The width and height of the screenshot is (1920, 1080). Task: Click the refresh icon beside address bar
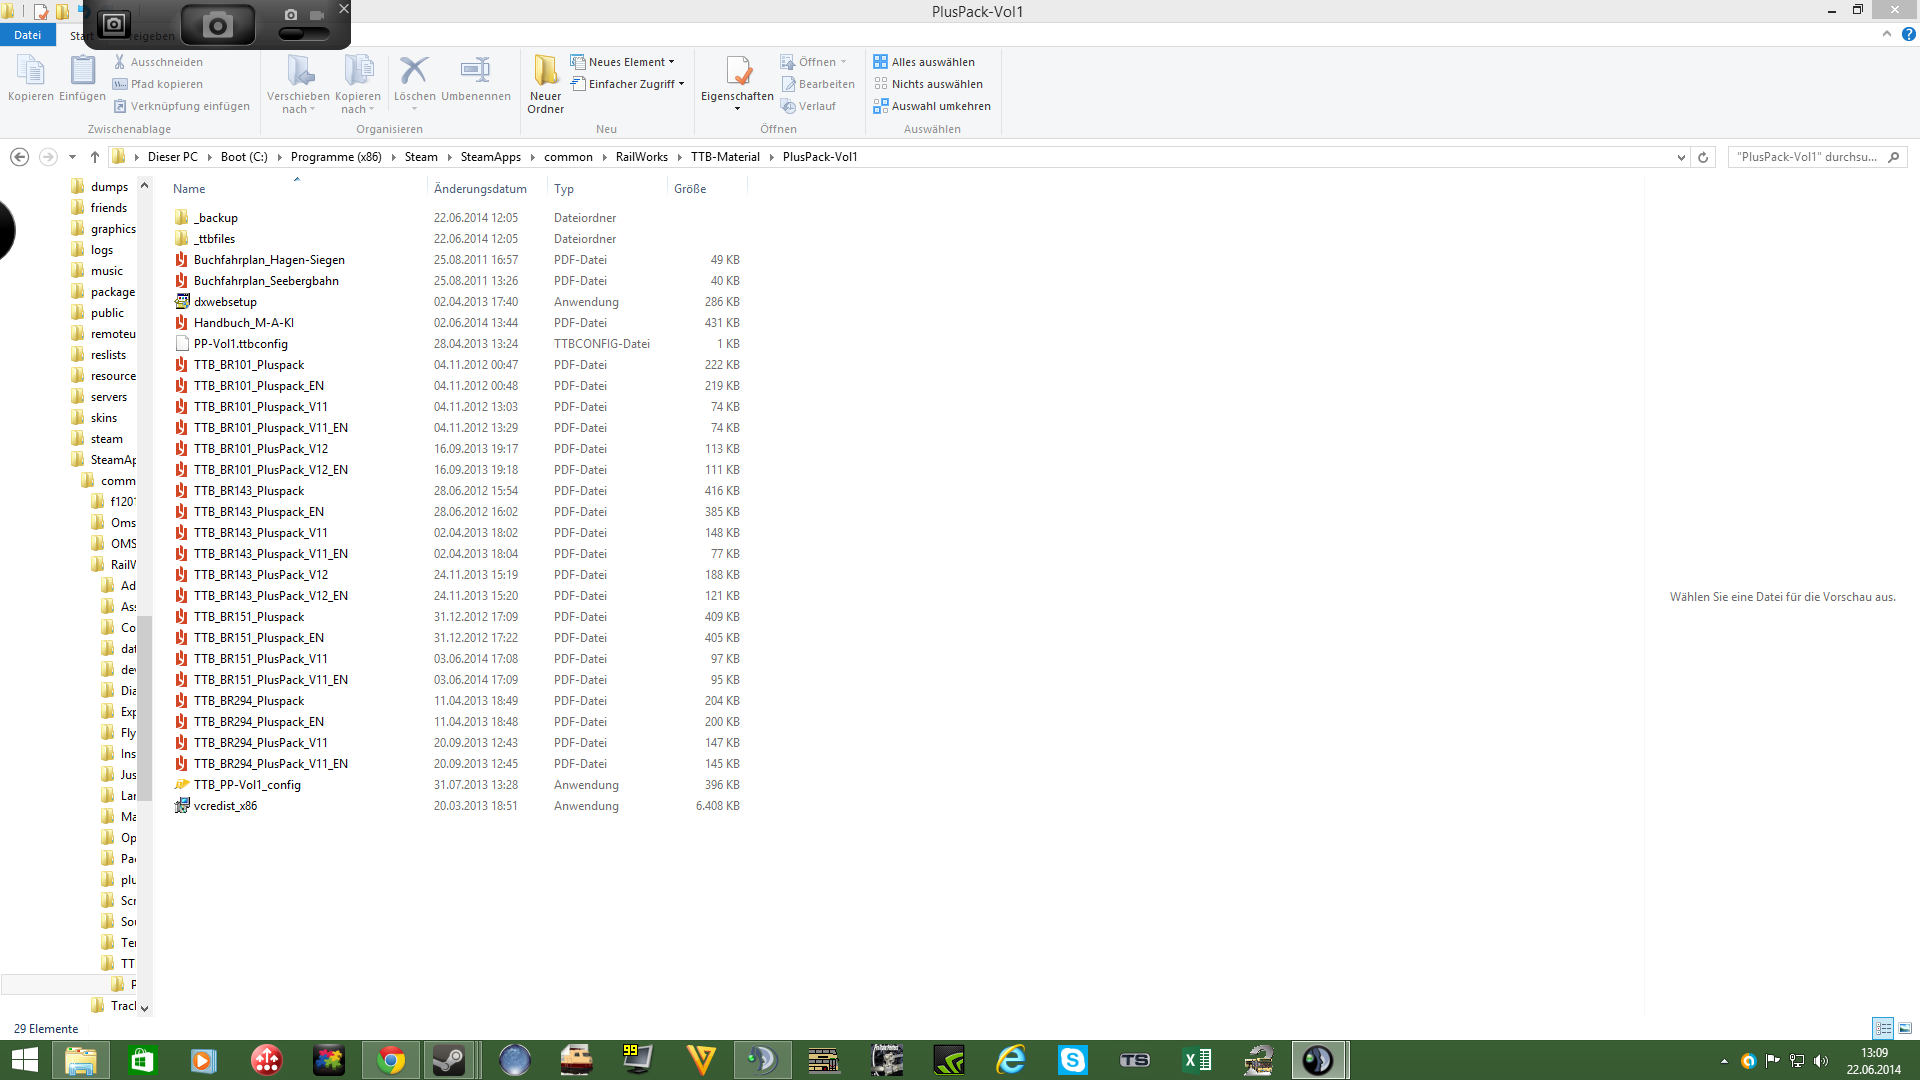(x=1703, y=157)
